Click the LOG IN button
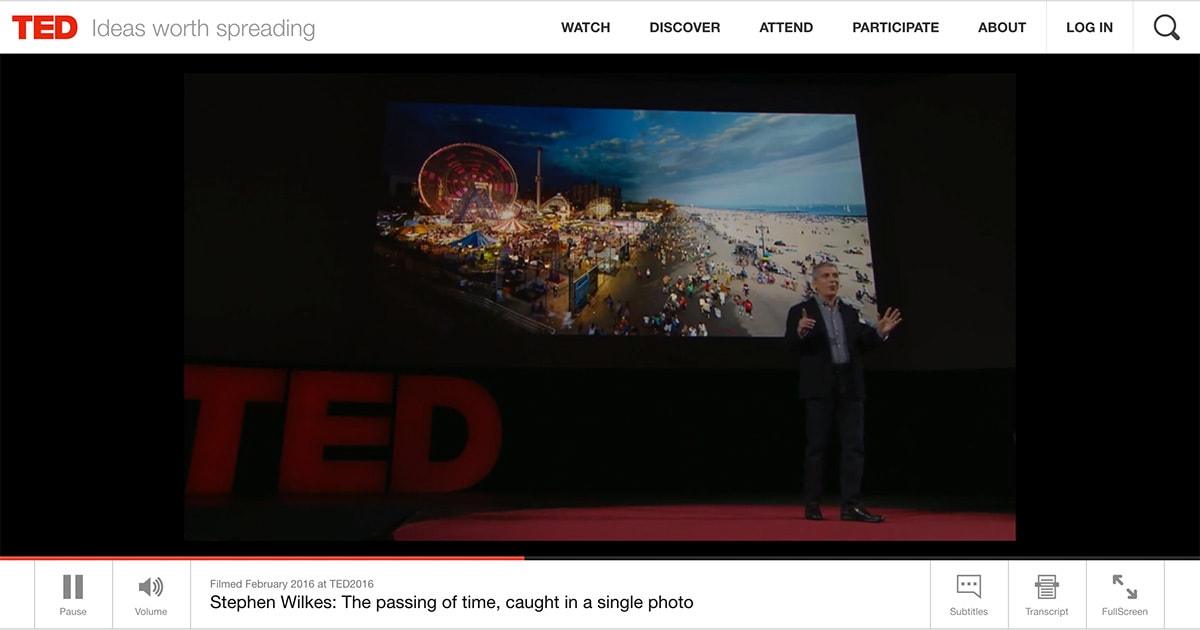 pos(1089,28)
